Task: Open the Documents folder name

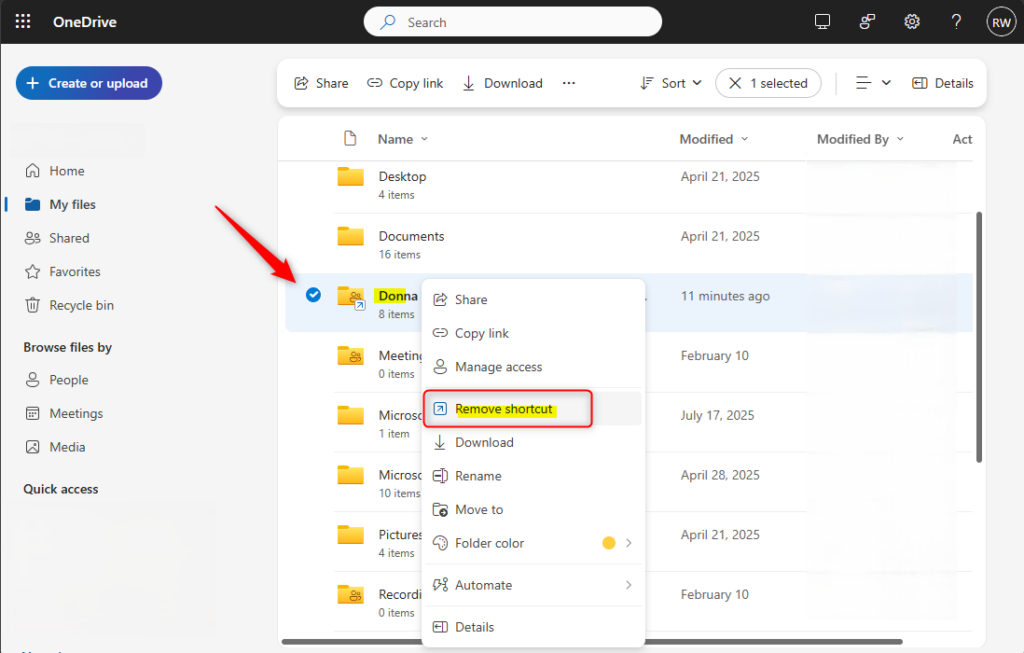Action: tap(411, 236)
